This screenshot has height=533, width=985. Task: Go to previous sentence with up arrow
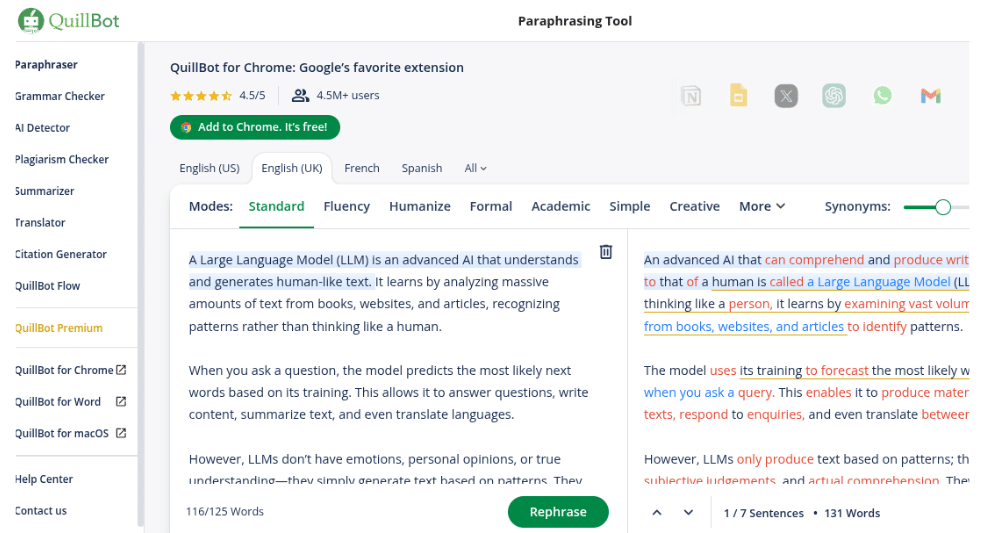(656, 512)
